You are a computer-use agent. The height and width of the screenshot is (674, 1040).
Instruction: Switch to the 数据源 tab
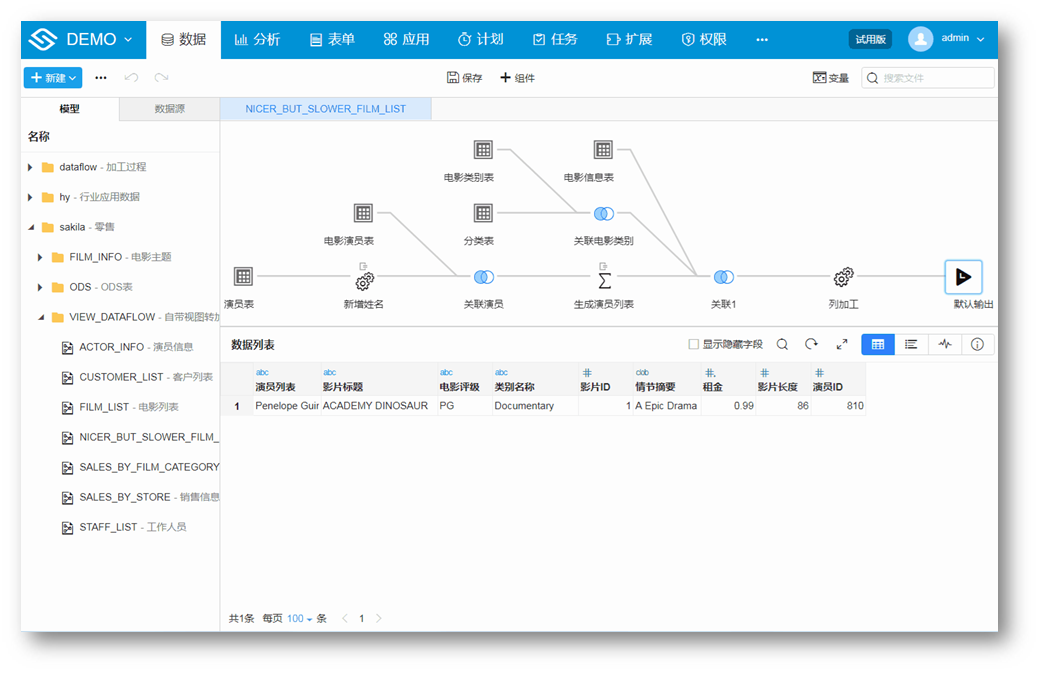pyautogui.click(x=169, y=109)
